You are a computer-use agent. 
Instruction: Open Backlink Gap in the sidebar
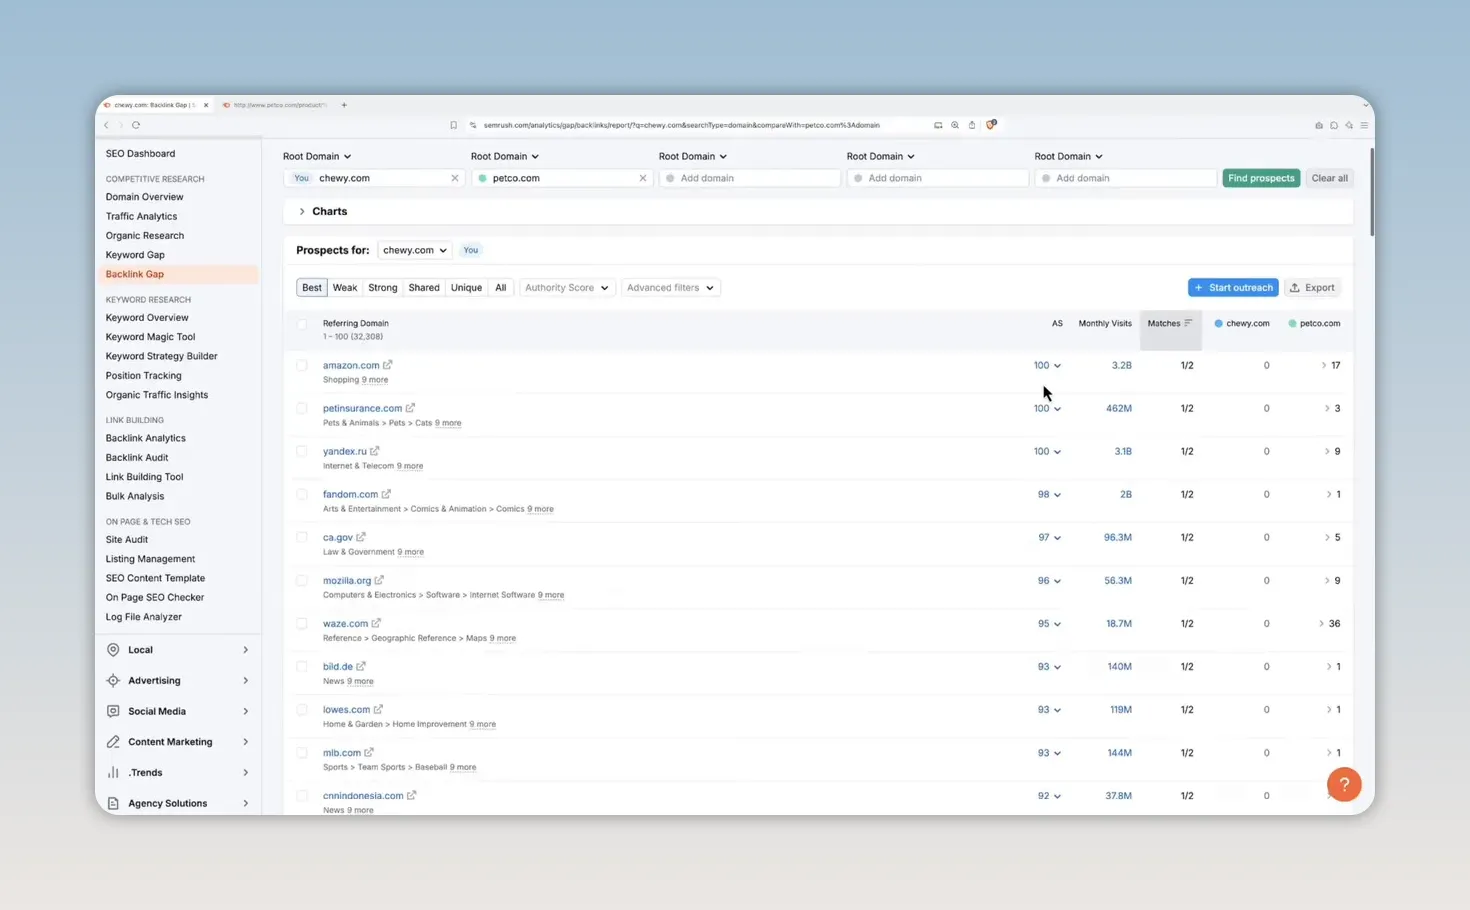178,274
